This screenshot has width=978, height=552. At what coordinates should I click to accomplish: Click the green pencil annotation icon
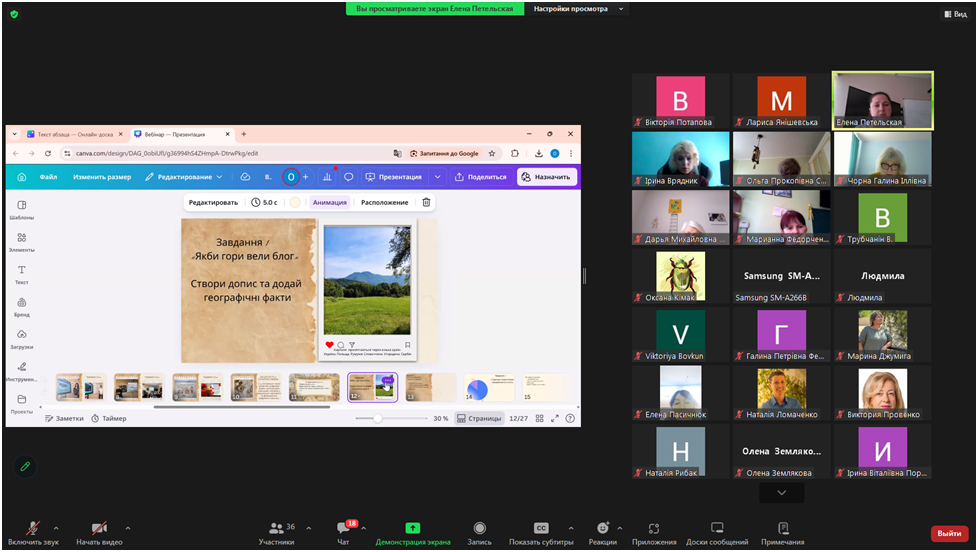pos(25,466)
